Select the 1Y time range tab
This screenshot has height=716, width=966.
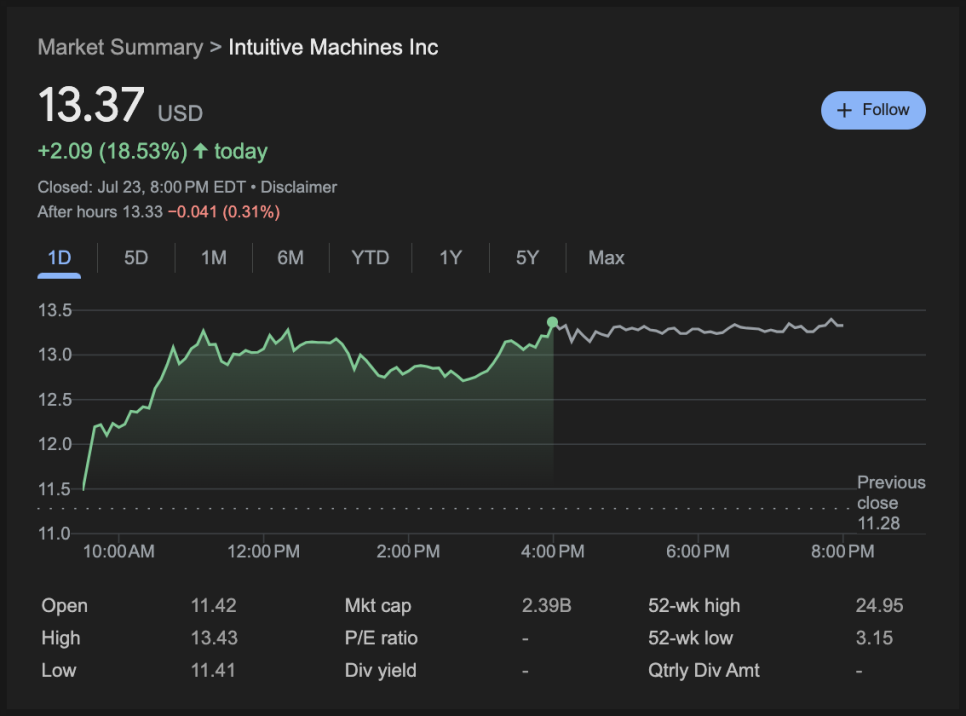coord(450,258)
